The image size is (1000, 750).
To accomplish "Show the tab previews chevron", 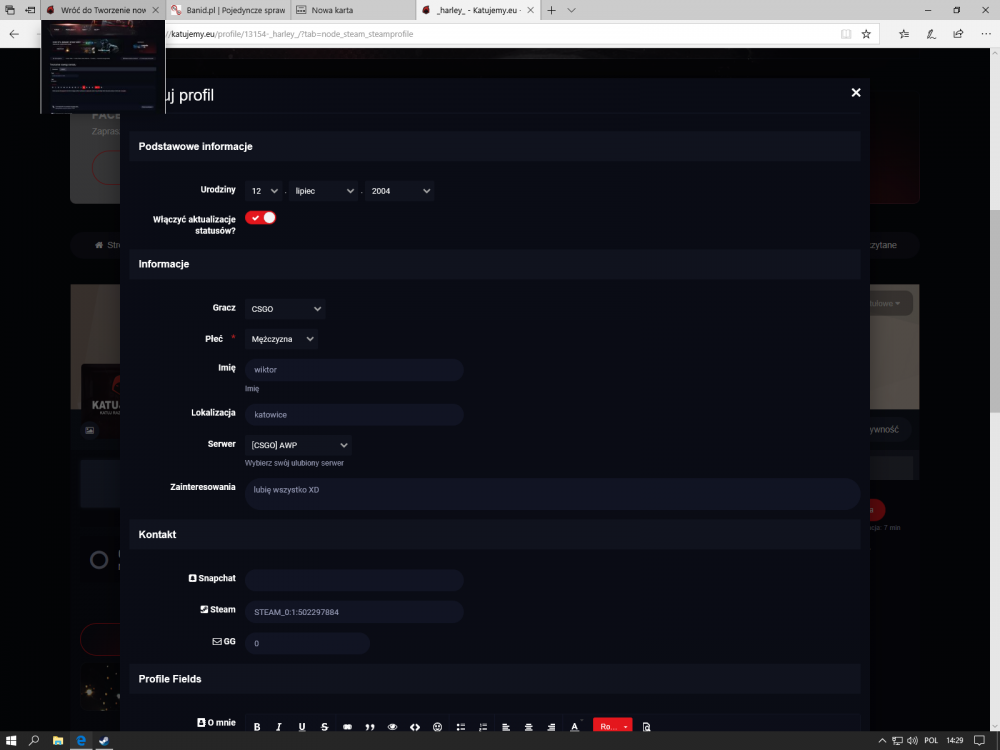I will point(571,10).
